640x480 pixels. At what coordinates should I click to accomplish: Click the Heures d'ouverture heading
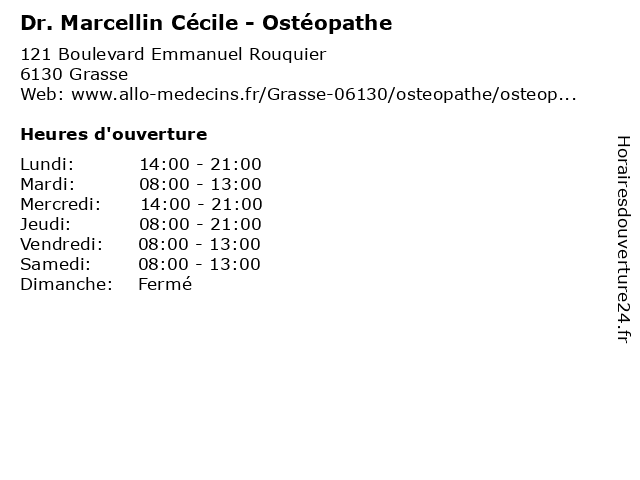113,134
